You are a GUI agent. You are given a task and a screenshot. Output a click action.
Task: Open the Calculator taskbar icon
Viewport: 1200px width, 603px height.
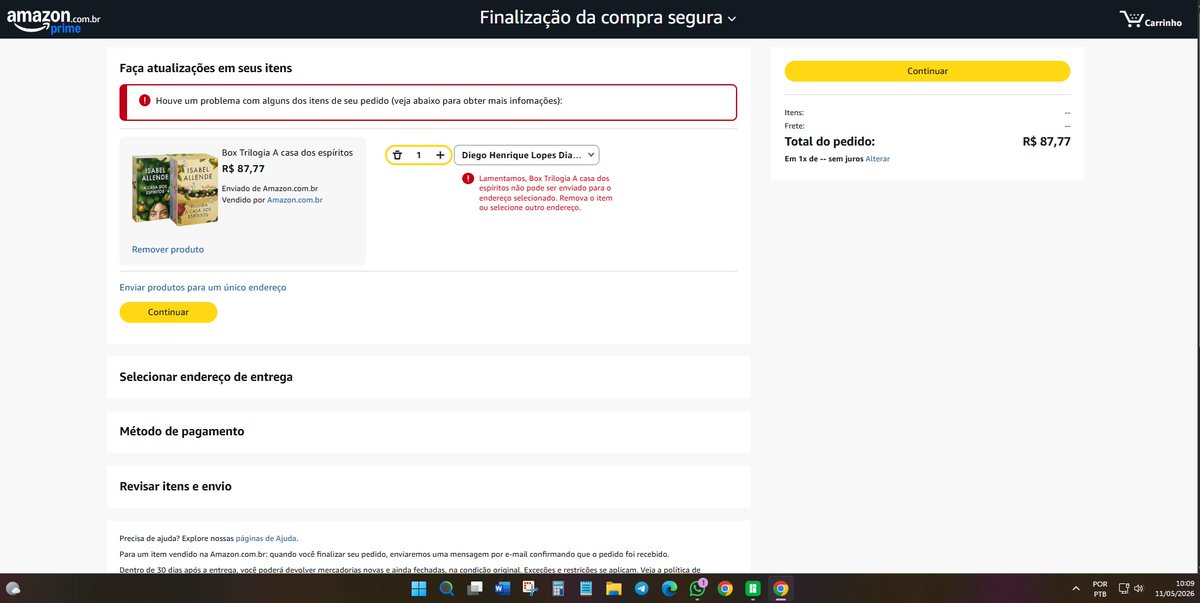tap(558, 588)
